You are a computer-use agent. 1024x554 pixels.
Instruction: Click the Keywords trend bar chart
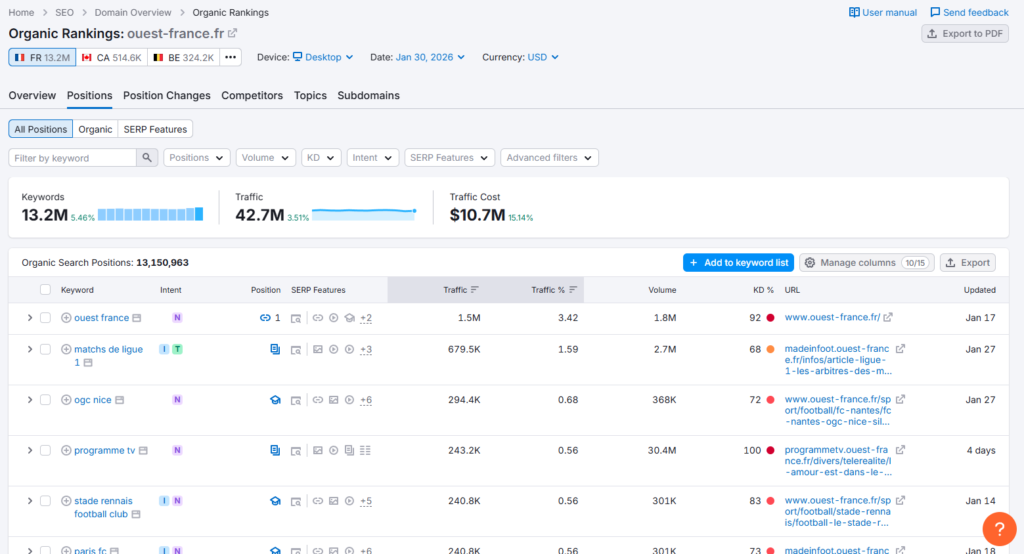click(x=150, y=214)
